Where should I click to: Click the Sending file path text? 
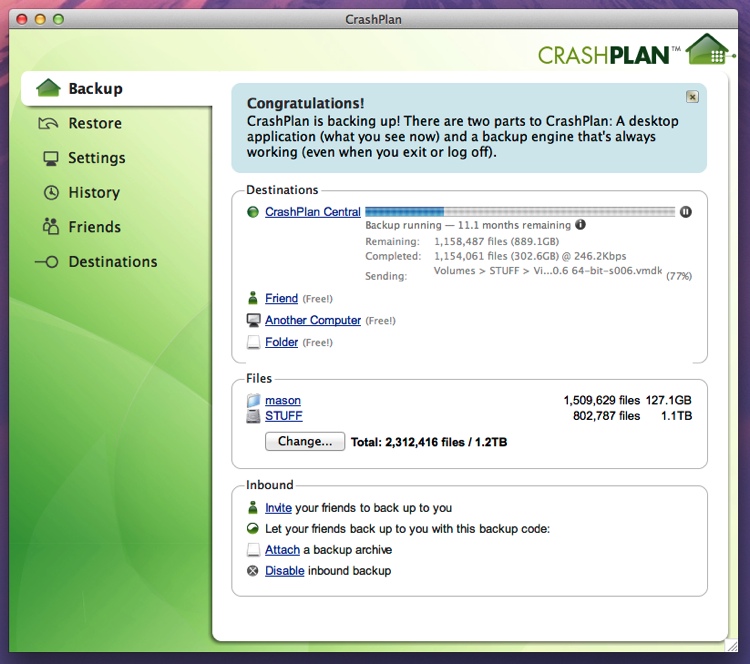548,271
